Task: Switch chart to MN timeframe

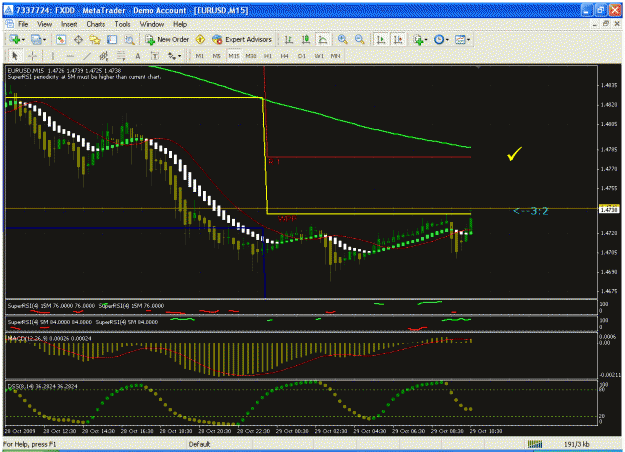Action: coord(336,56)
